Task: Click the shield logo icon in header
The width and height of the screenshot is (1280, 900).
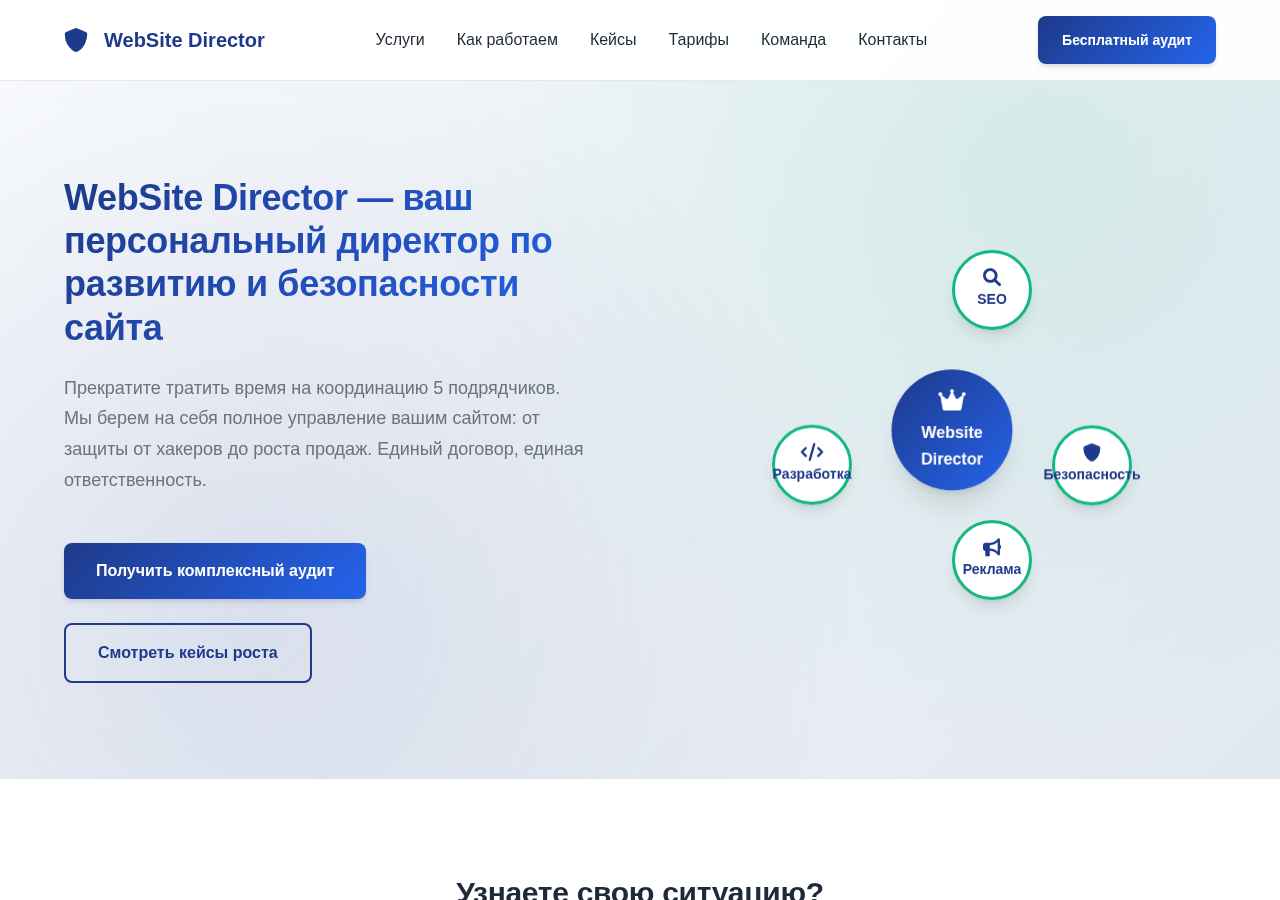Action: pos(76,40)
